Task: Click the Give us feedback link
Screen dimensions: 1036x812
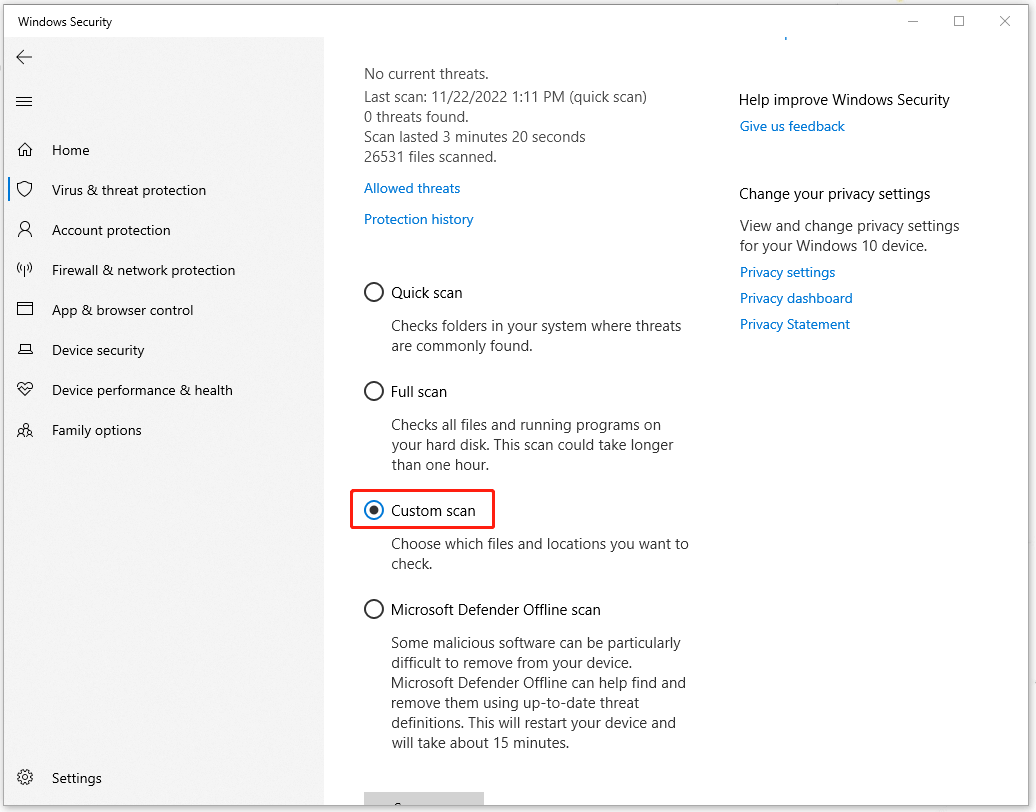Action: pos(792,126)
